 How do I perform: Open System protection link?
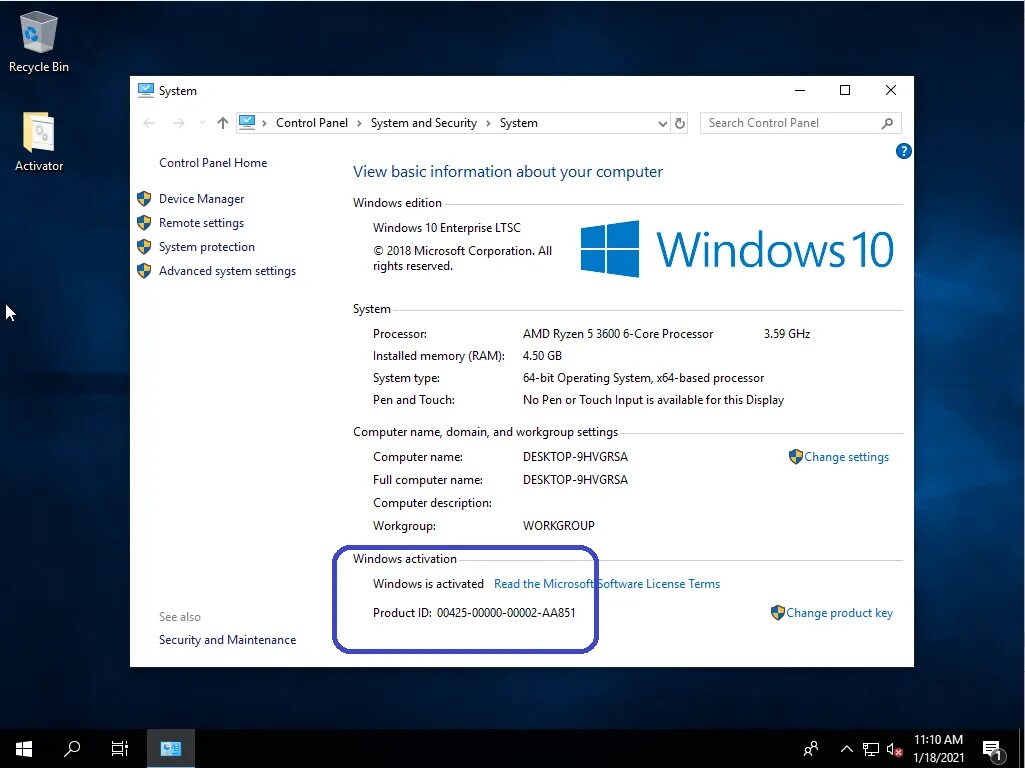(x=207, y=247)
